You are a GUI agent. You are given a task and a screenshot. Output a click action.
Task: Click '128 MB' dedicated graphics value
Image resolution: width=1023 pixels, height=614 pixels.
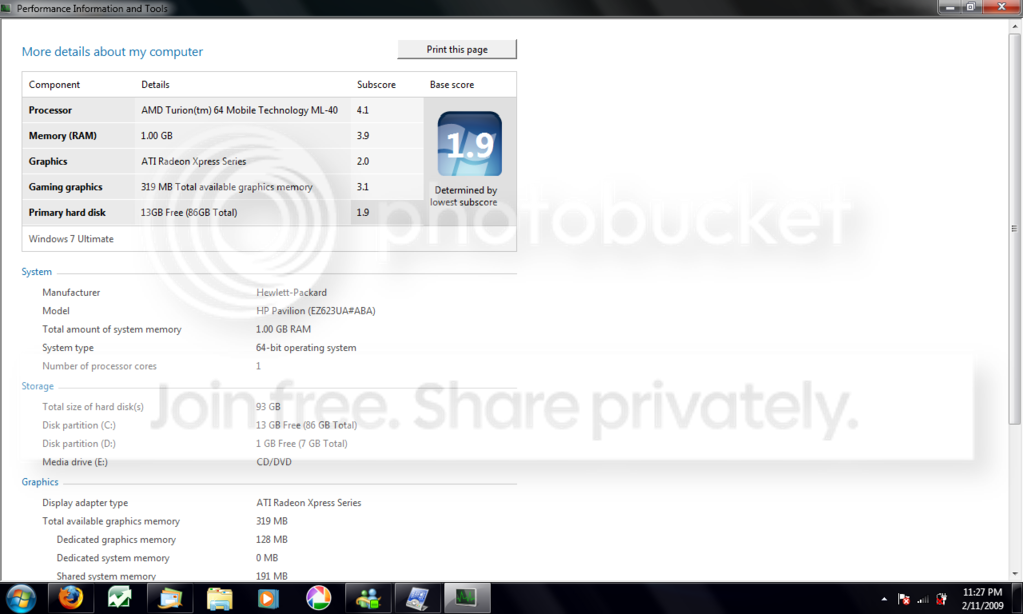(x=272, y=540)
